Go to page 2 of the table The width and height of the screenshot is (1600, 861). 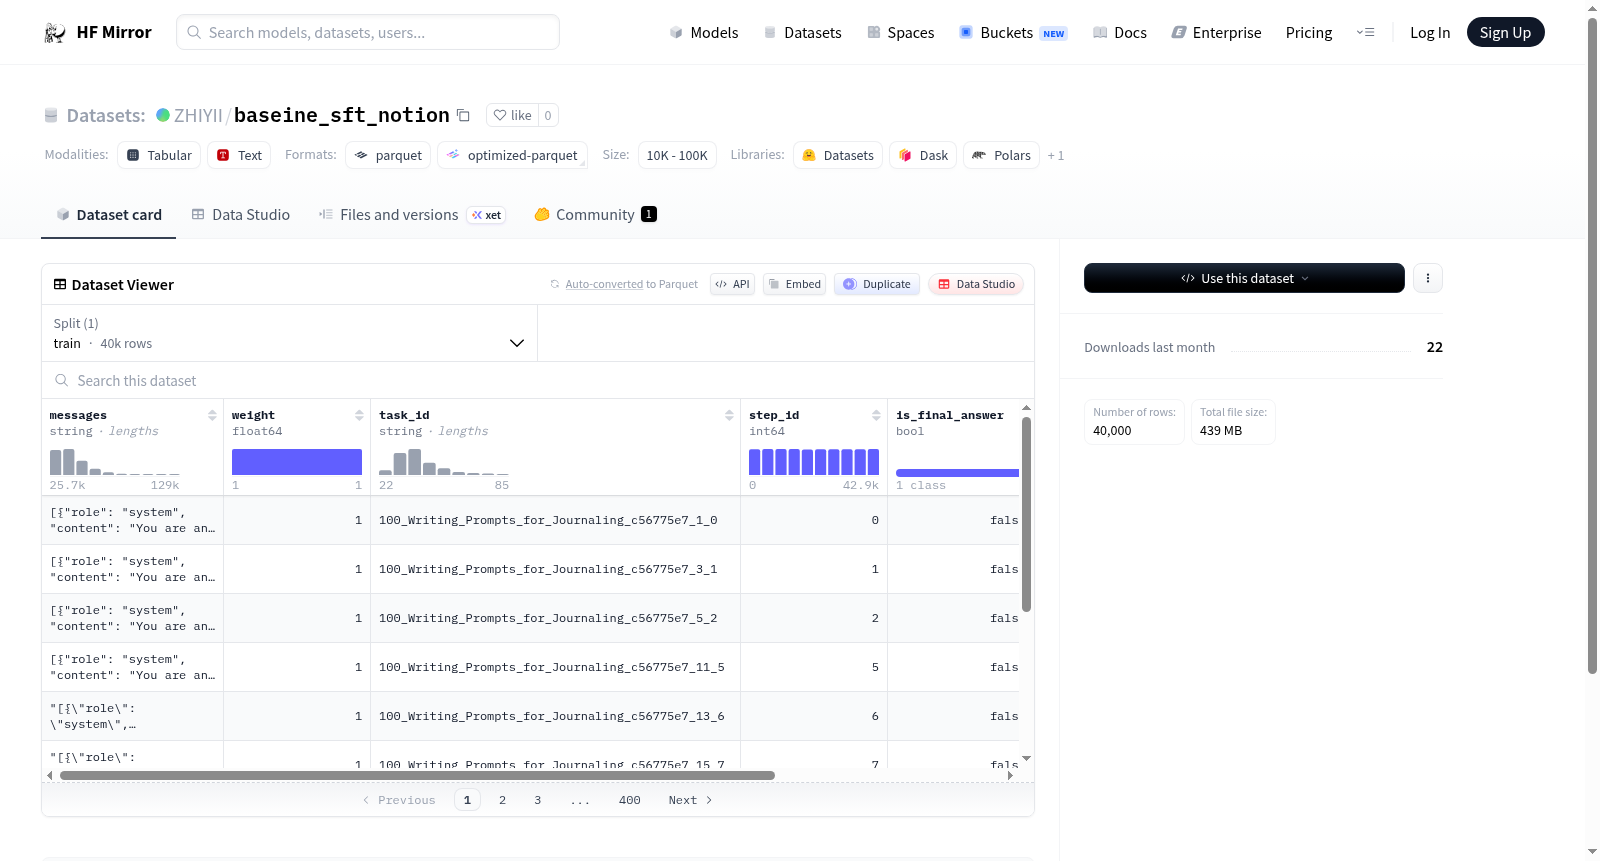502,800
